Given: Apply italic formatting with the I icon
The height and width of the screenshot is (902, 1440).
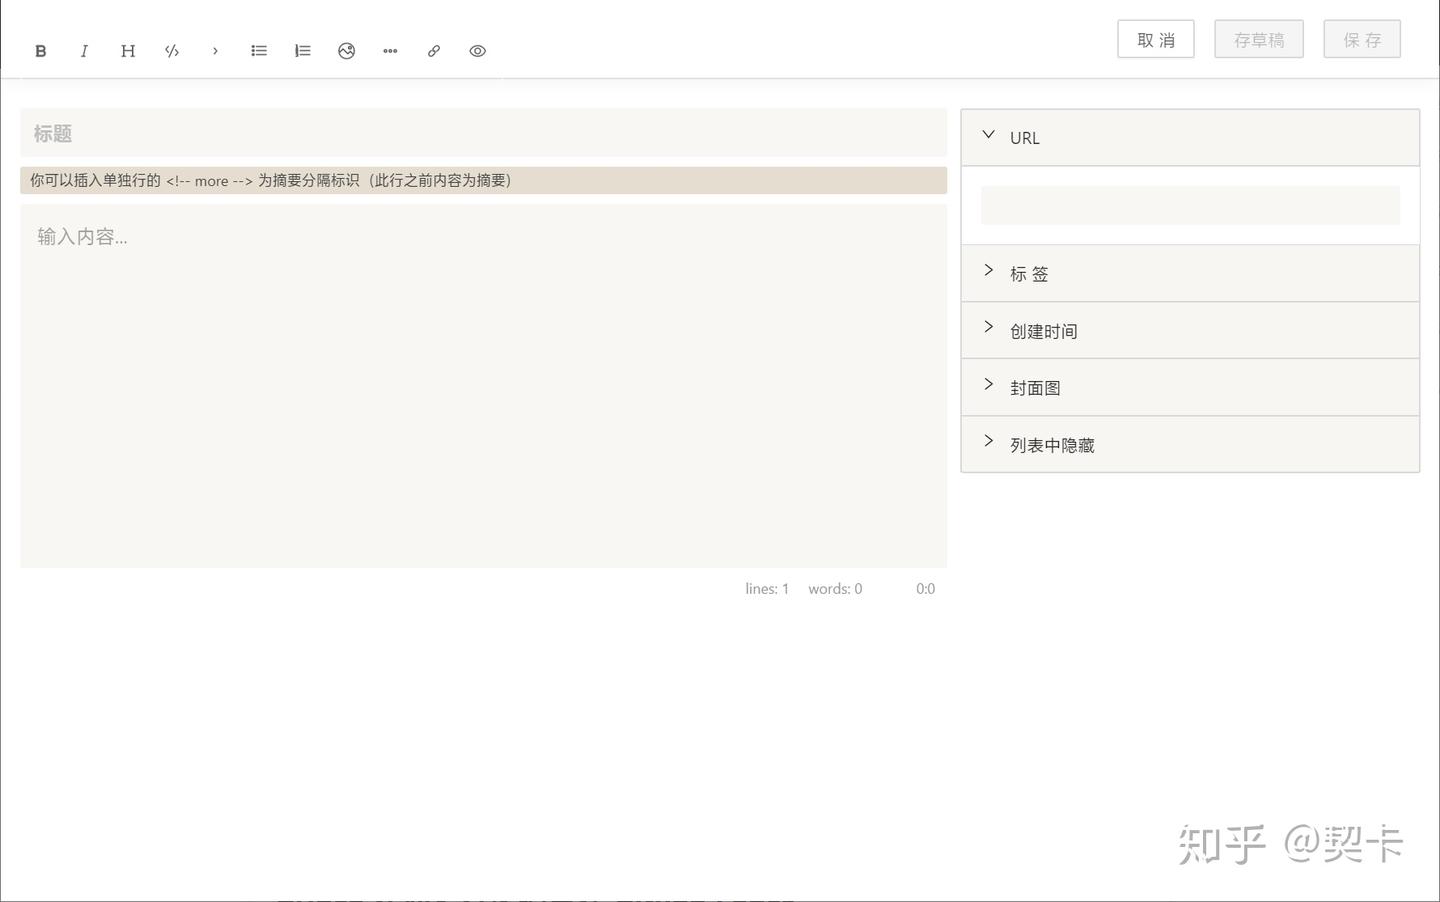Looking at the screenshot, I should 84,51.
